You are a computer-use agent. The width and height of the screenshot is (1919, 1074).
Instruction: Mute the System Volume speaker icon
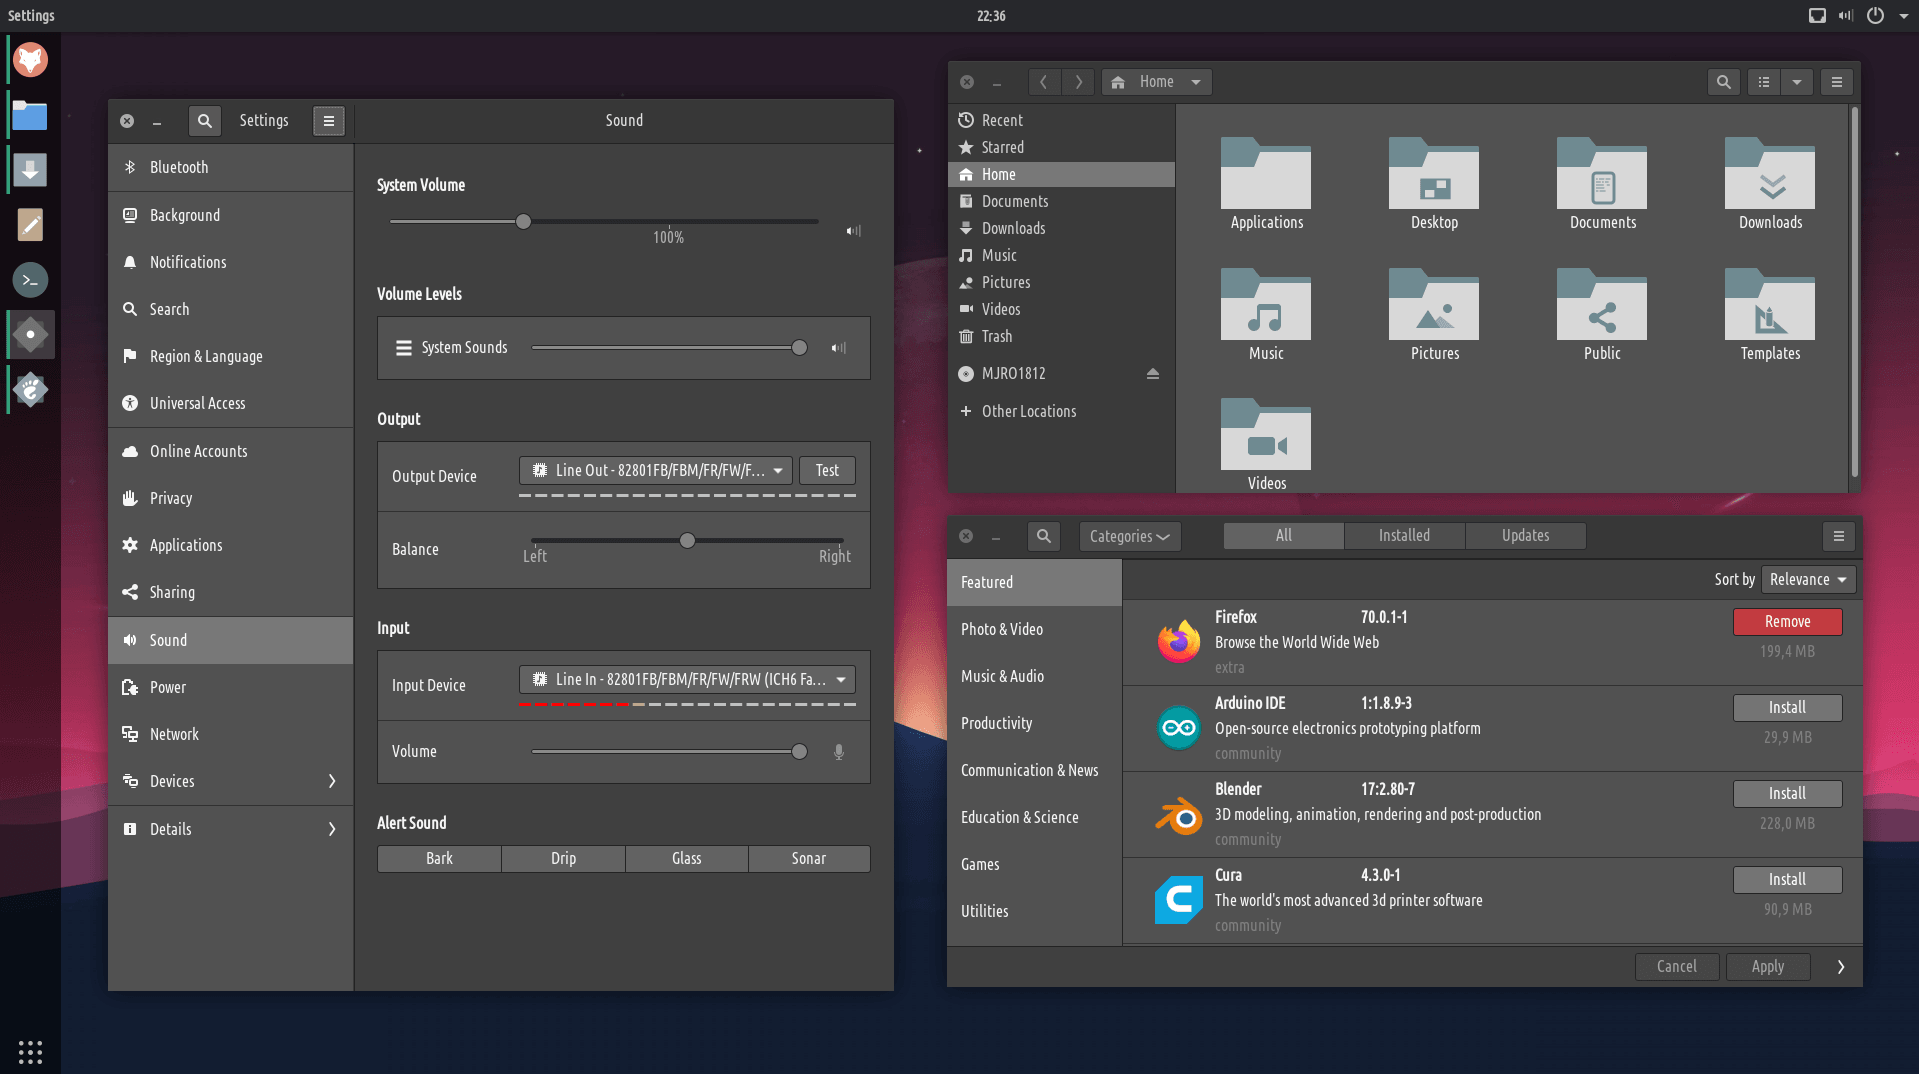coord(853,231)
